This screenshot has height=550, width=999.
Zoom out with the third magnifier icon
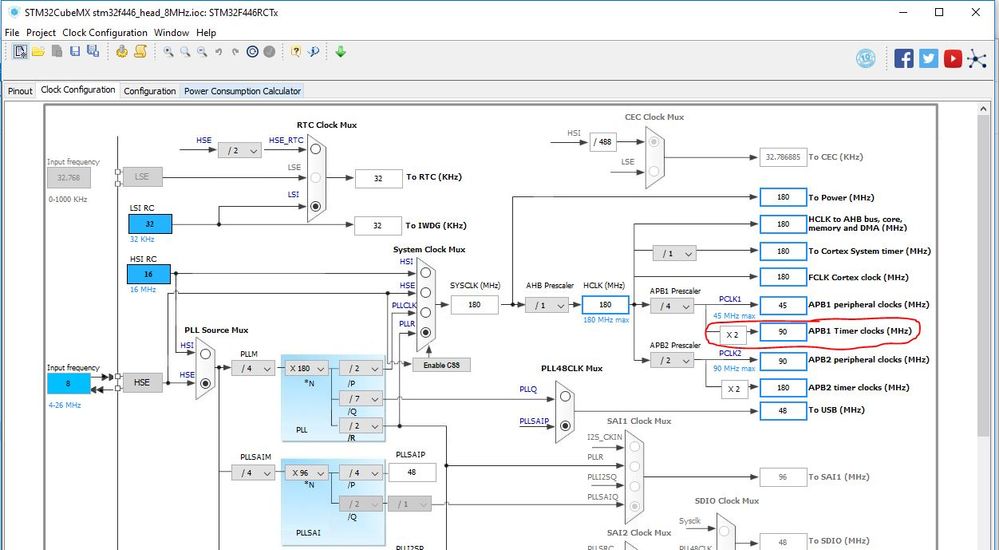[202, 52]
